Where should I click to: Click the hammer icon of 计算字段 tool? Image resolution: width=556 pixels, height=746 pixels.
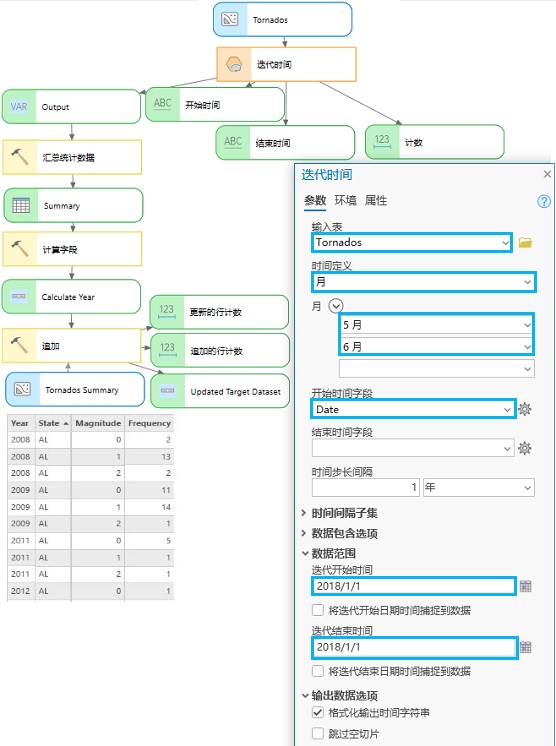(20, 248)
